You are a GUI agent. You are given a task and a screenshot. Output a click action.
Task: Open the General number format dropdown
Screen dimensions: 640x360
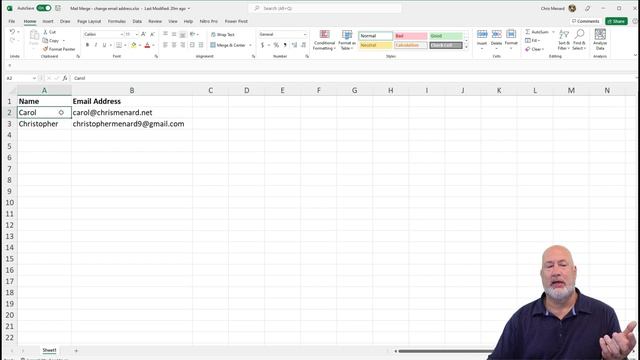tap(305, 34)
